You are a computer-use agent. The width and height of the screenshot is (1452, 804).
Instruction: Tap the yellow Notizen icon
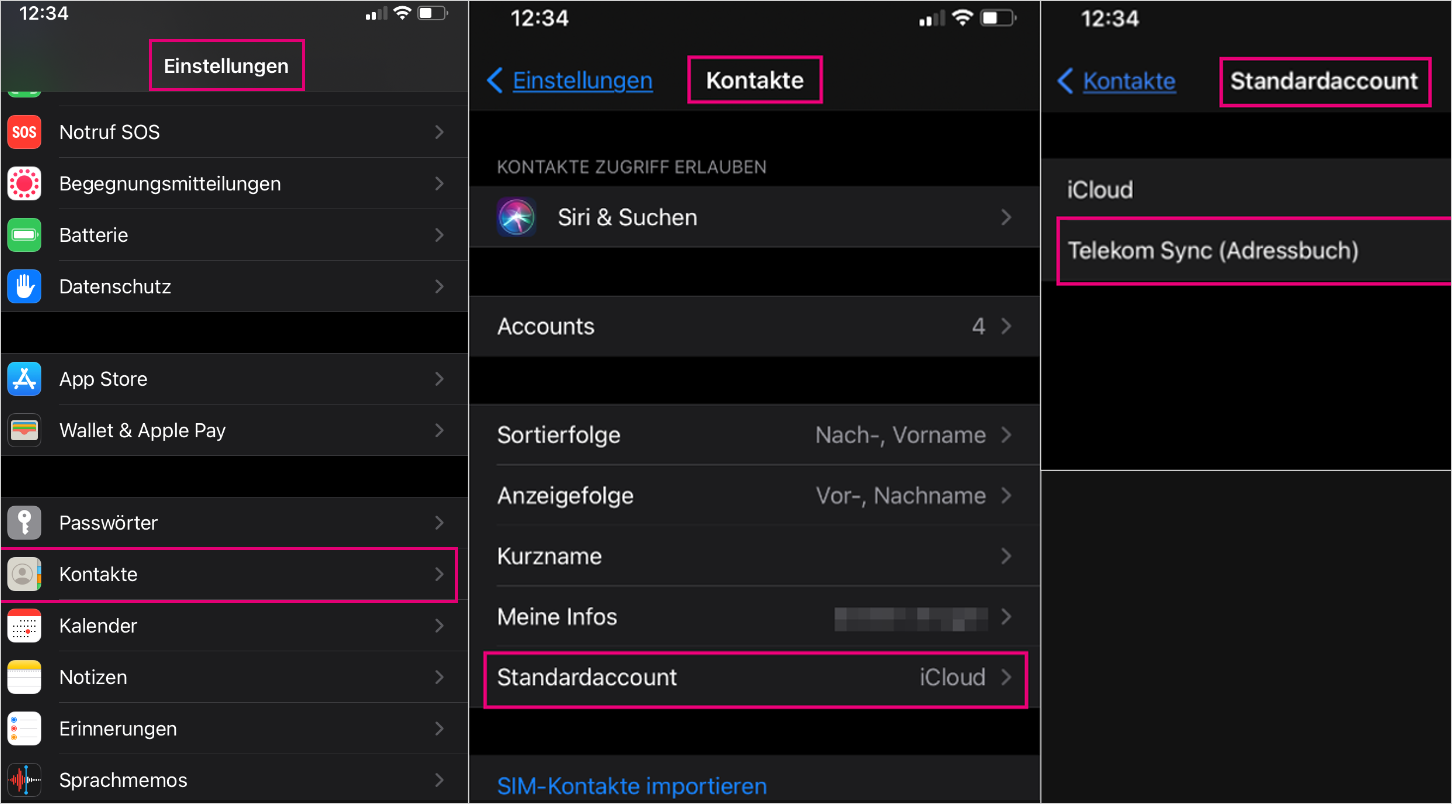pos(24,677)
